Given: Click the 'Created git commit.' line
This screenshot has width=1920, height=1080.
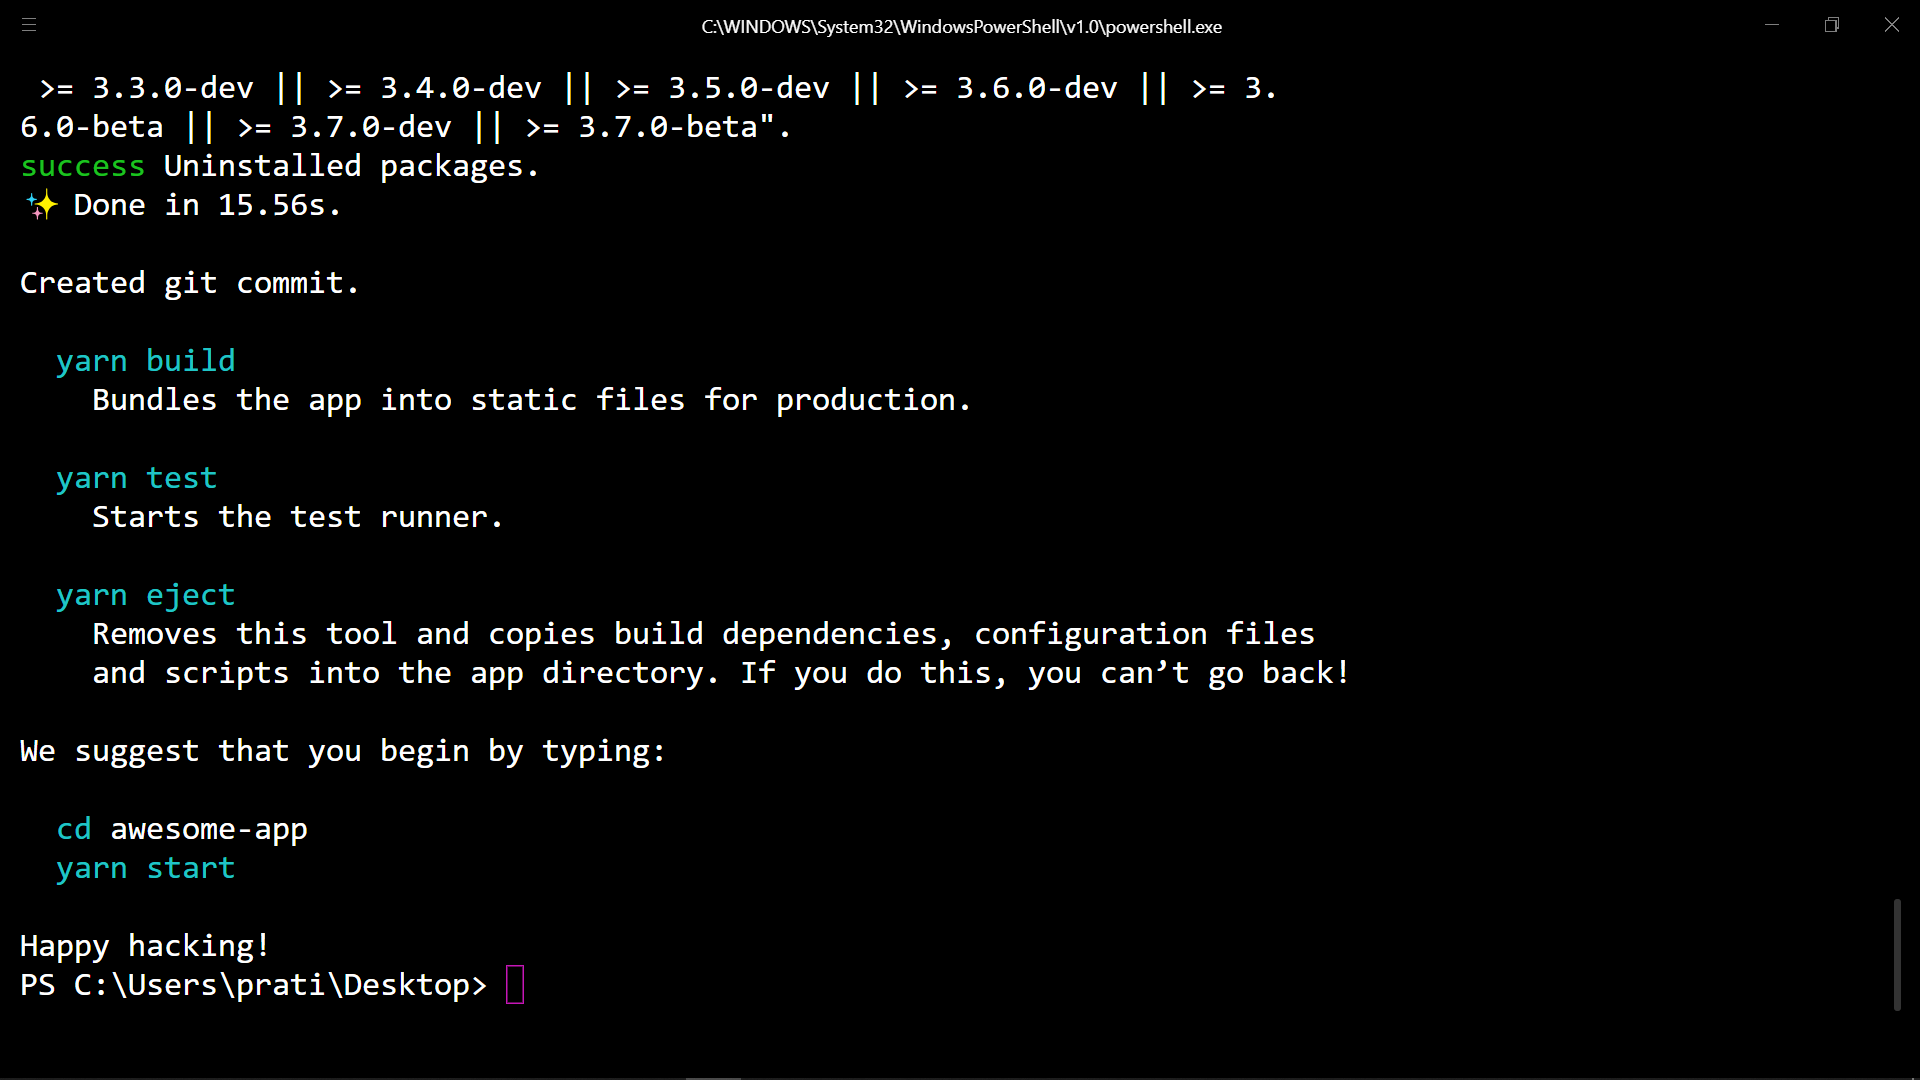Looking at the screenshot, I should coord(189,283).
